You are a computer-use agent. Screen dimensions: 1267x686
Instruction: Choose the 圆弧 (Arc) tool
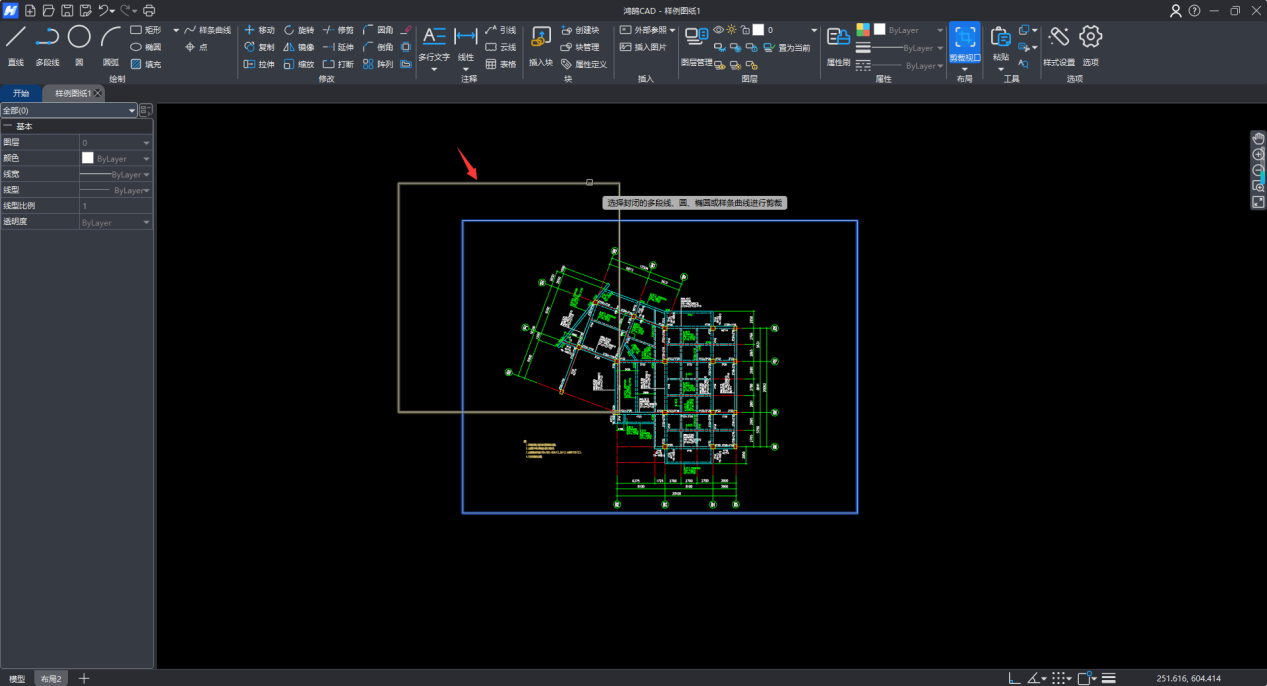click(x=110, y=38)
